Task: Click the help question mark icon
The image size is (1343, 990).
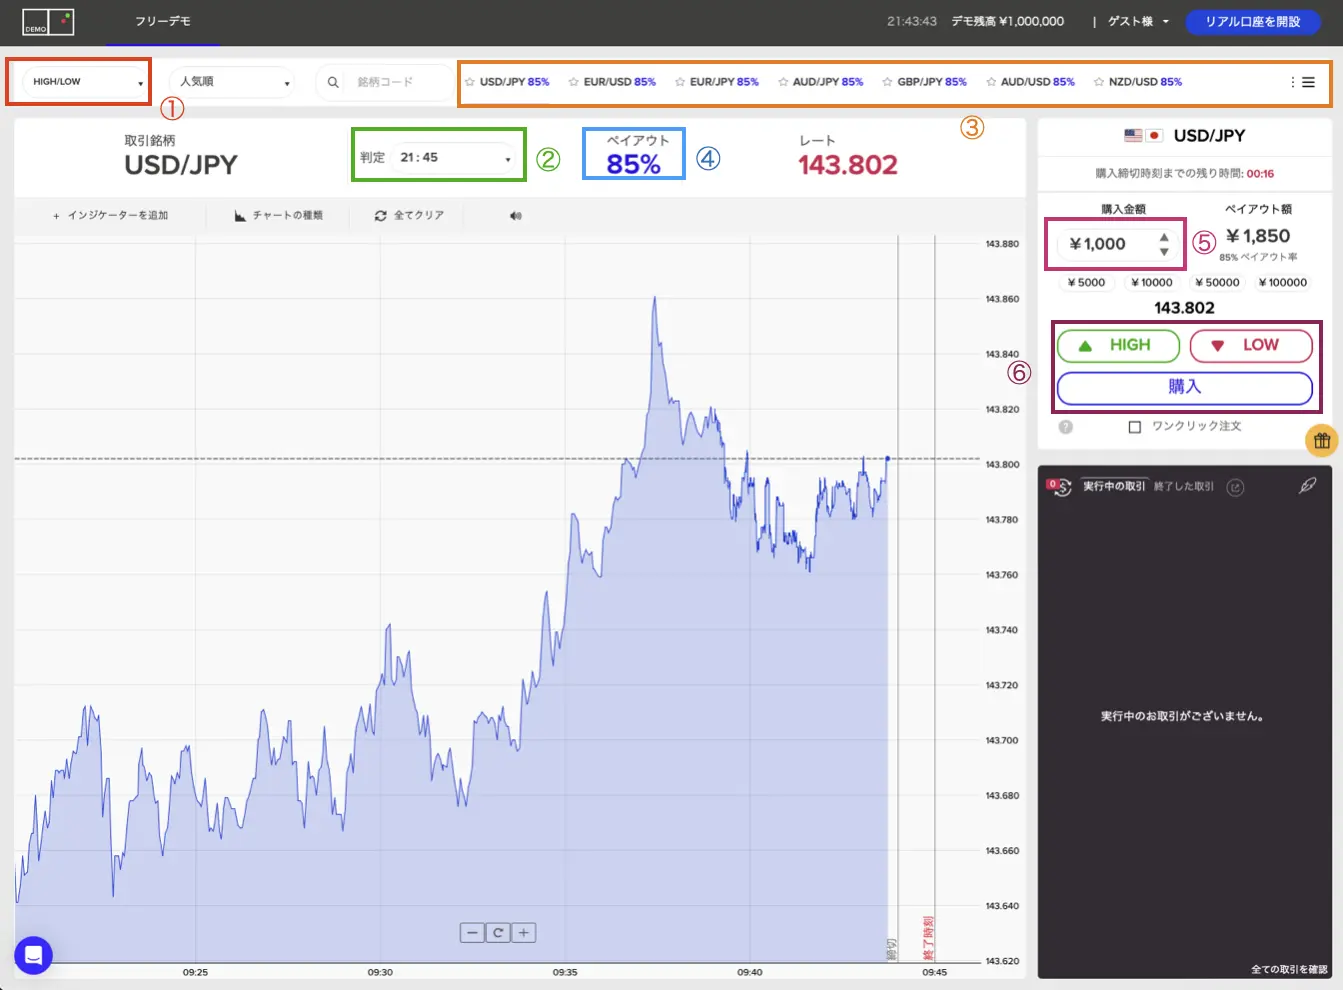Action: [1066, 427]
